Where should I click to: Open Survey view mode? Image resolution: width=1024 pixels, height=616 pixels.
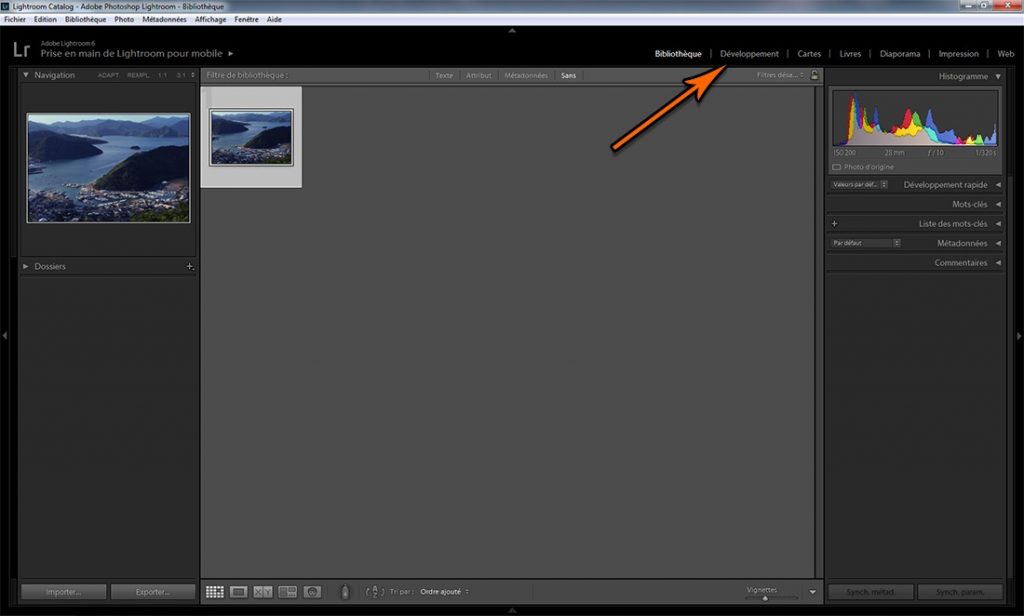pos(288,592)
